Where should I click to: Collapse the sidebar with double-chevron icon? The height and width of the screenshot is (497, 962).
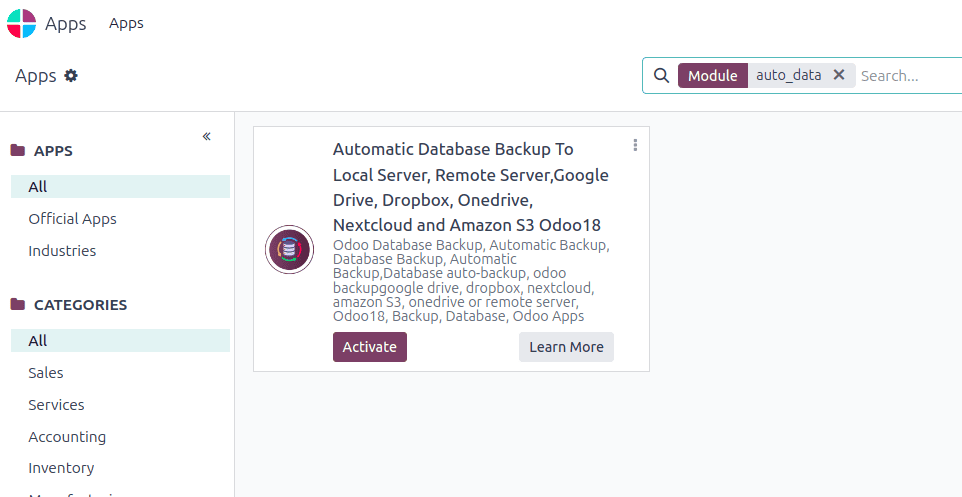(x=206, y=136)
